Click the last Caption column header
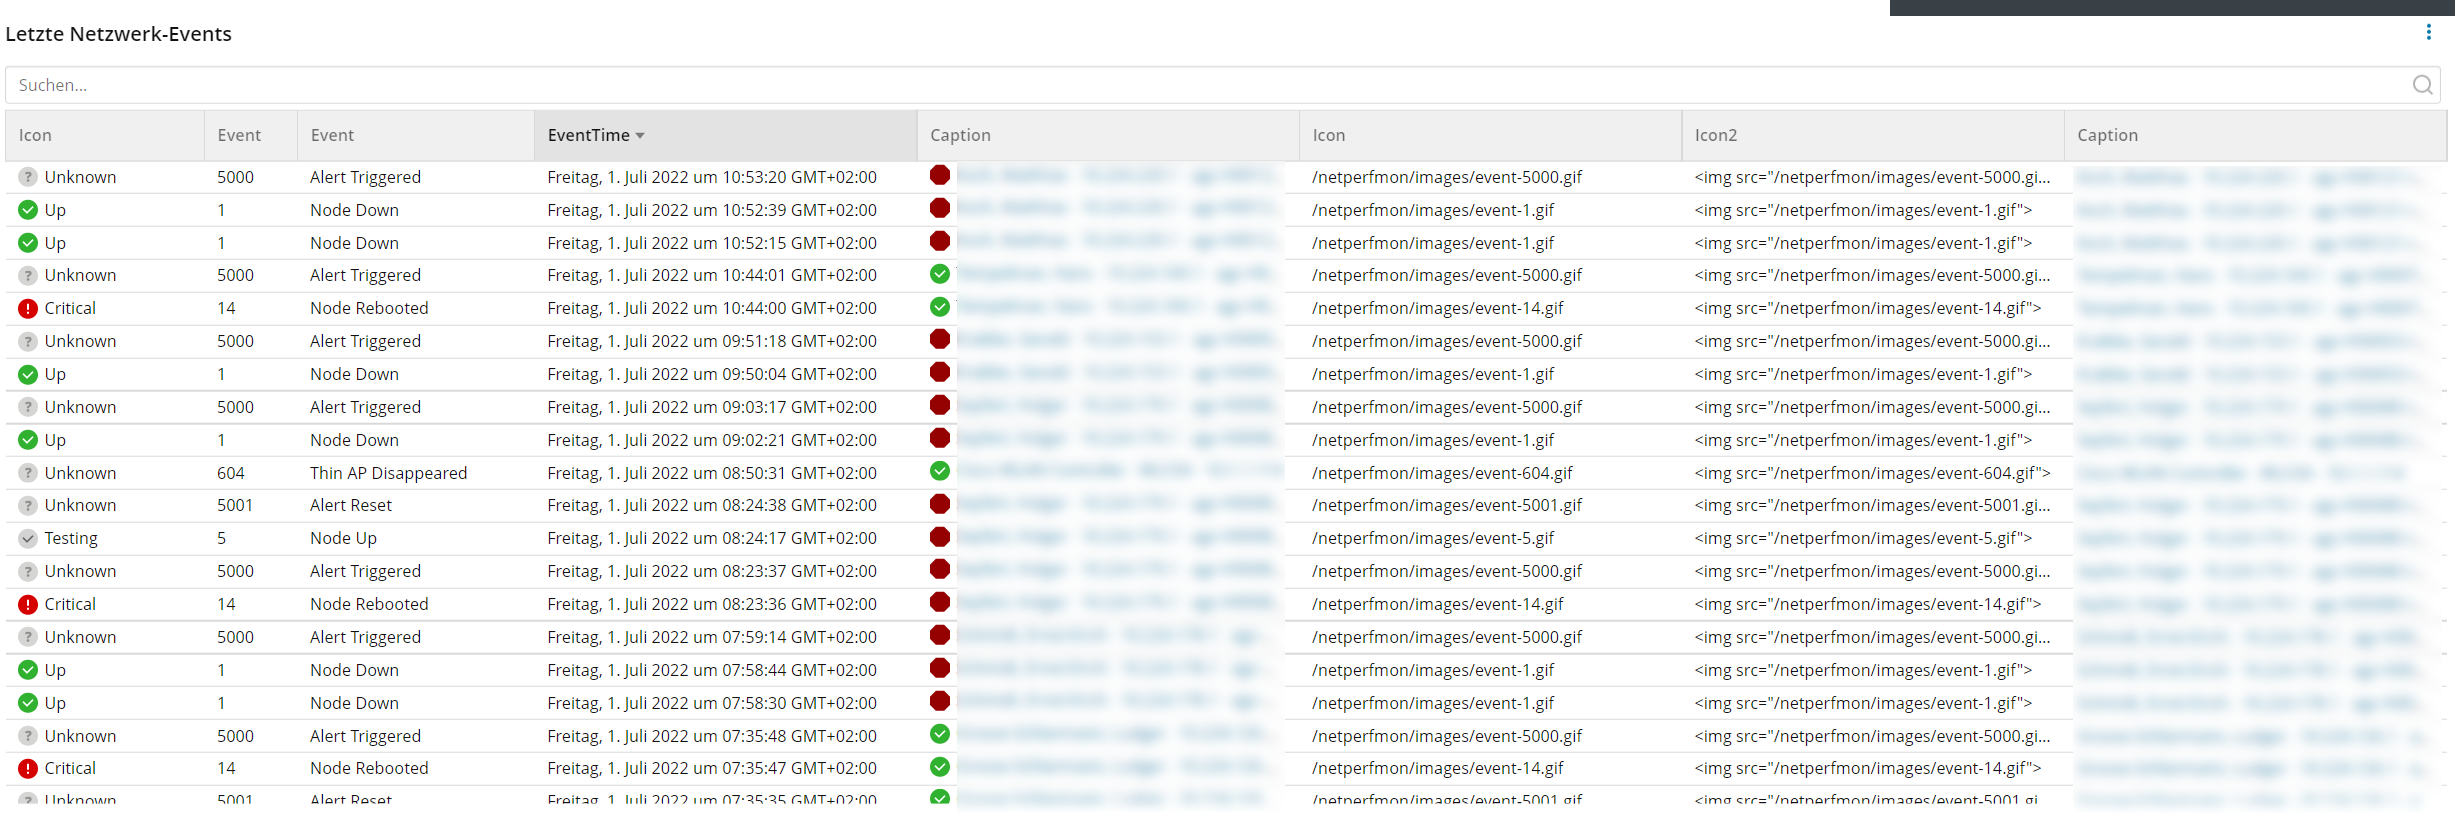 (2255, 135)
